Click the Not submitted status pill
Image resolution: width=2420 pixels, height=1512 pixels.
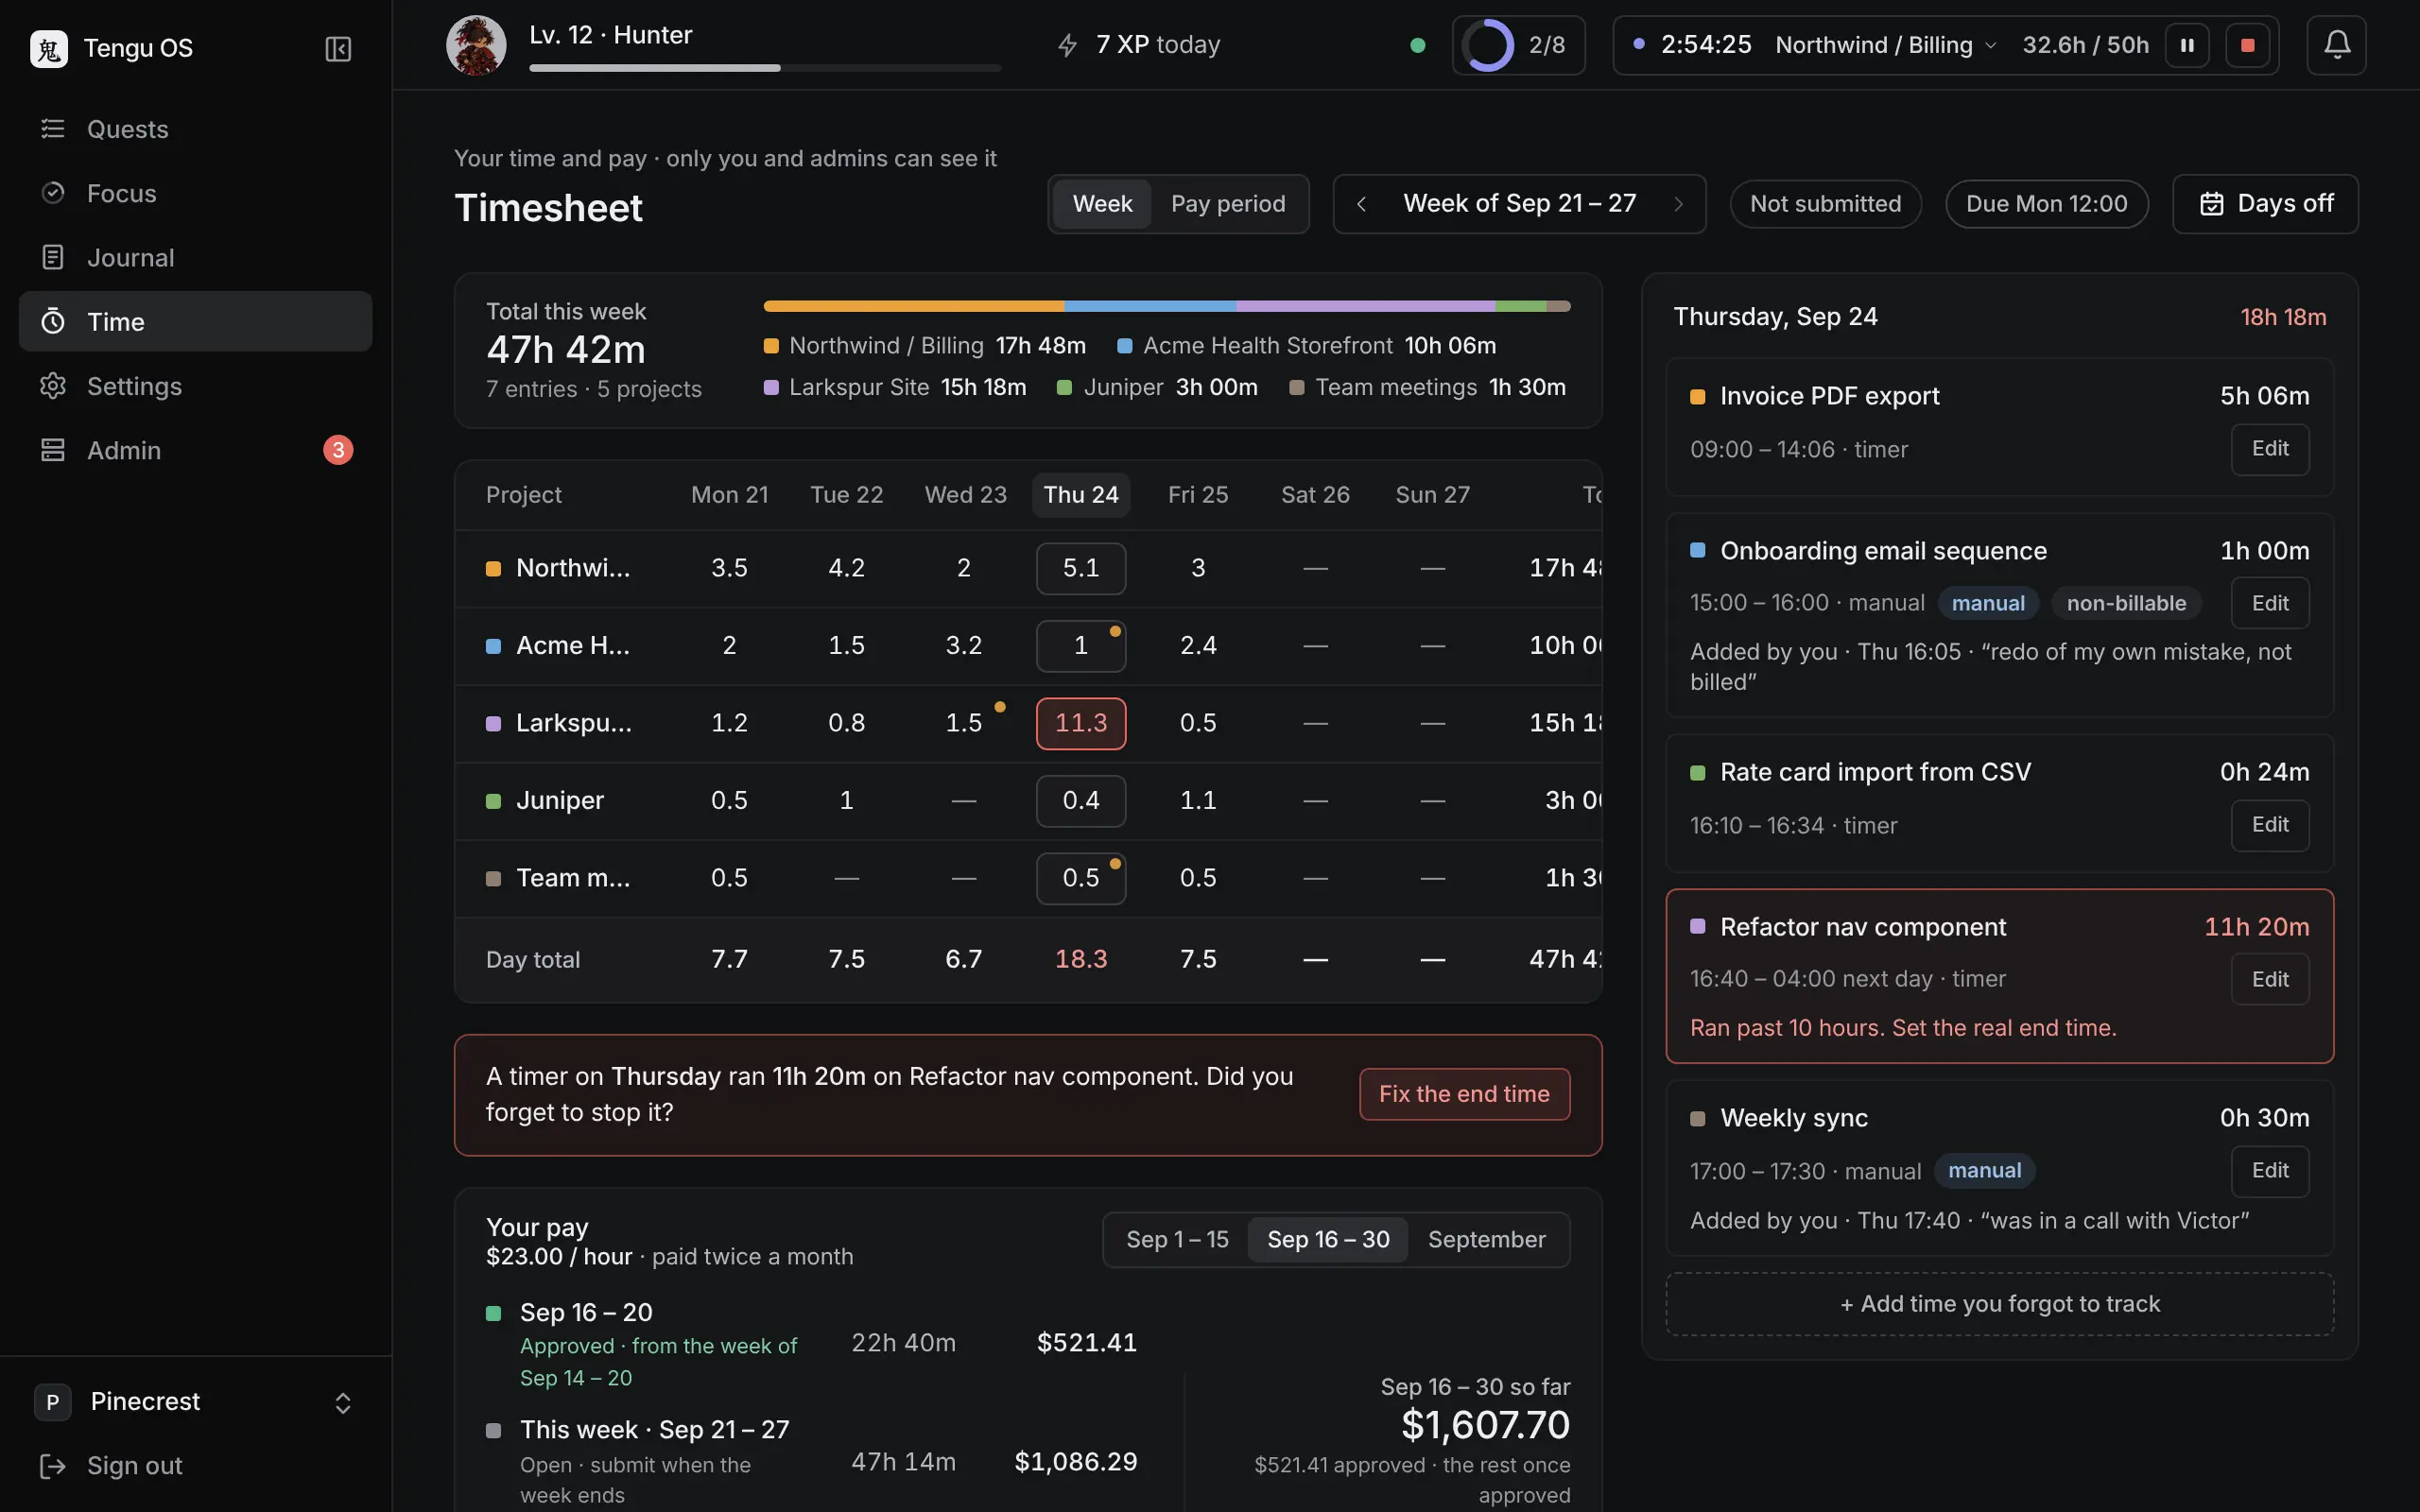click(x=1825, y=204)
